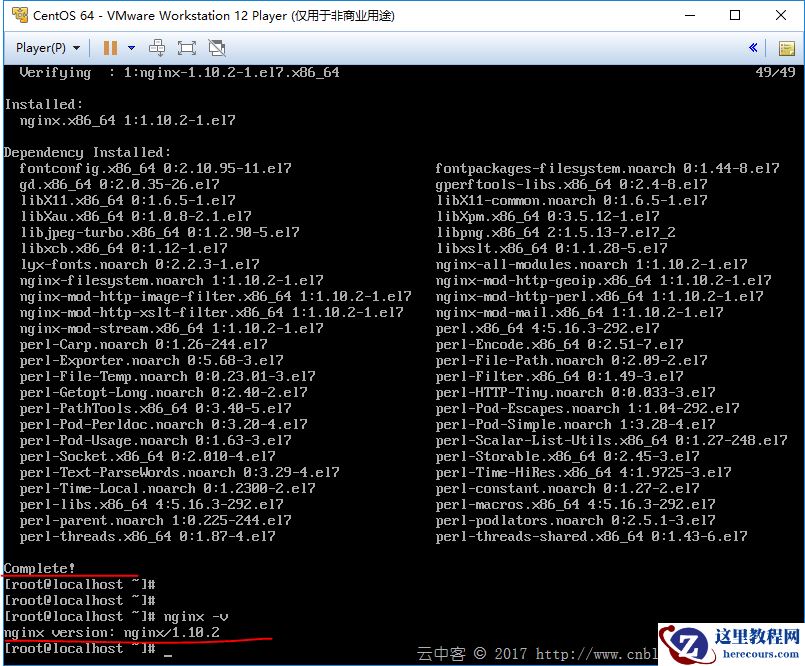Click 'perl-Time-HiRes.x86_64' package entry
The width and height of the screenshot is (805, 666).
[x=583, y=472]
